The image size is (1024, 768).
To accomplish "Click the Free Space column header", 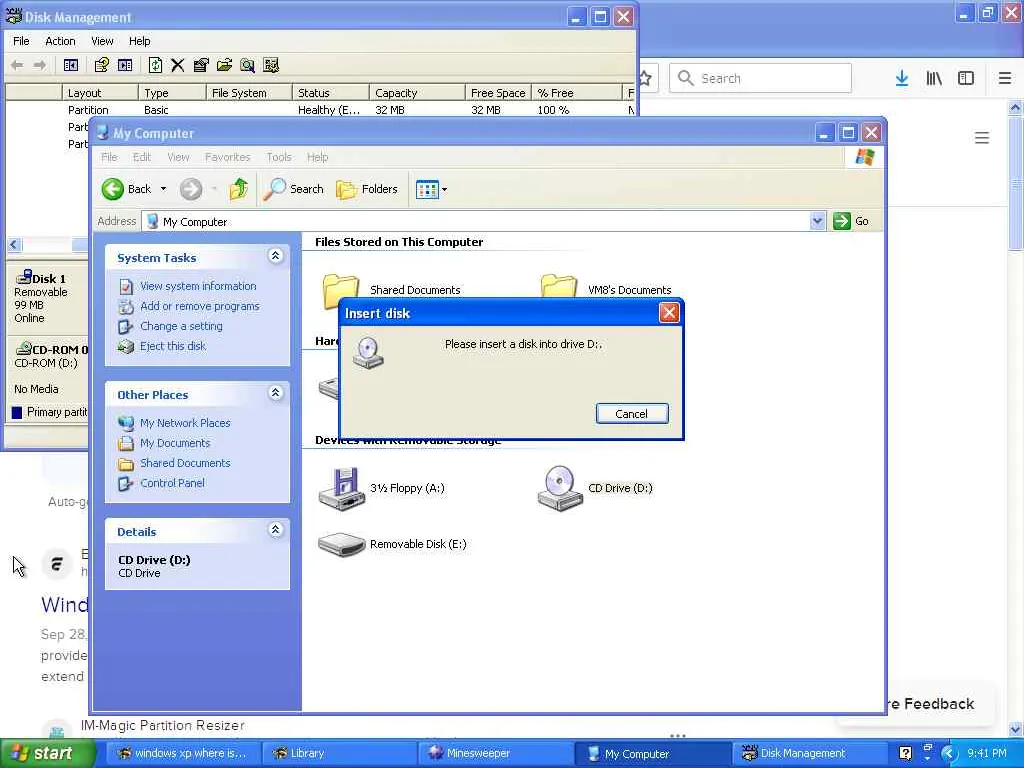I will (x=498, y=93).
